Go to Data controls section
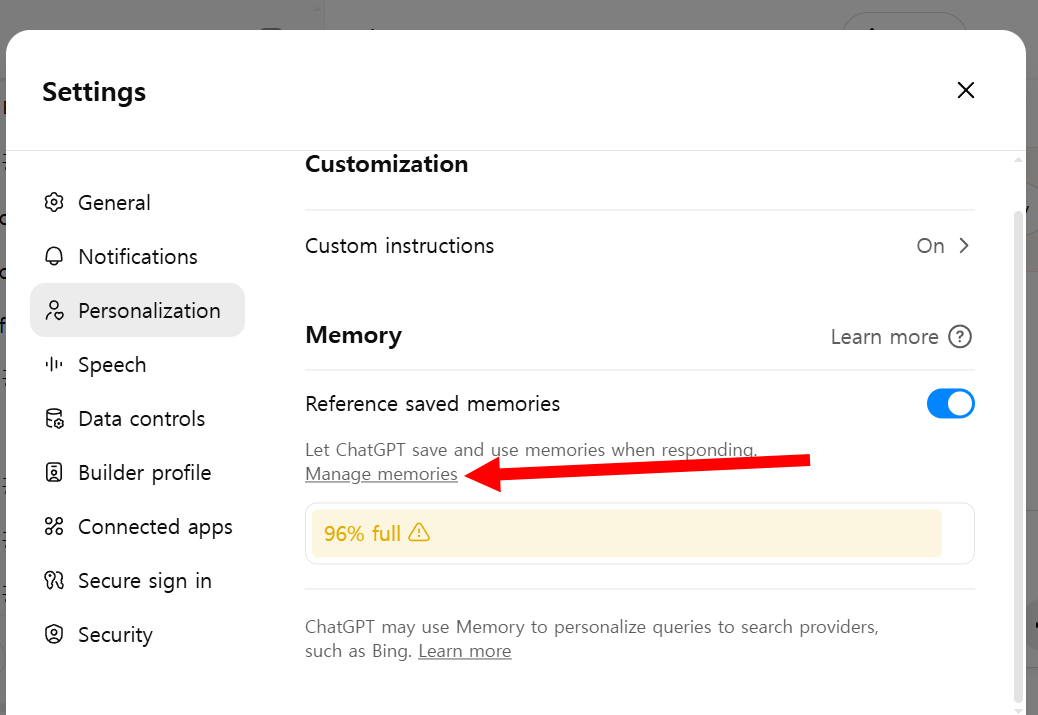The image size is (1038, 715). (x=138, y=418)
